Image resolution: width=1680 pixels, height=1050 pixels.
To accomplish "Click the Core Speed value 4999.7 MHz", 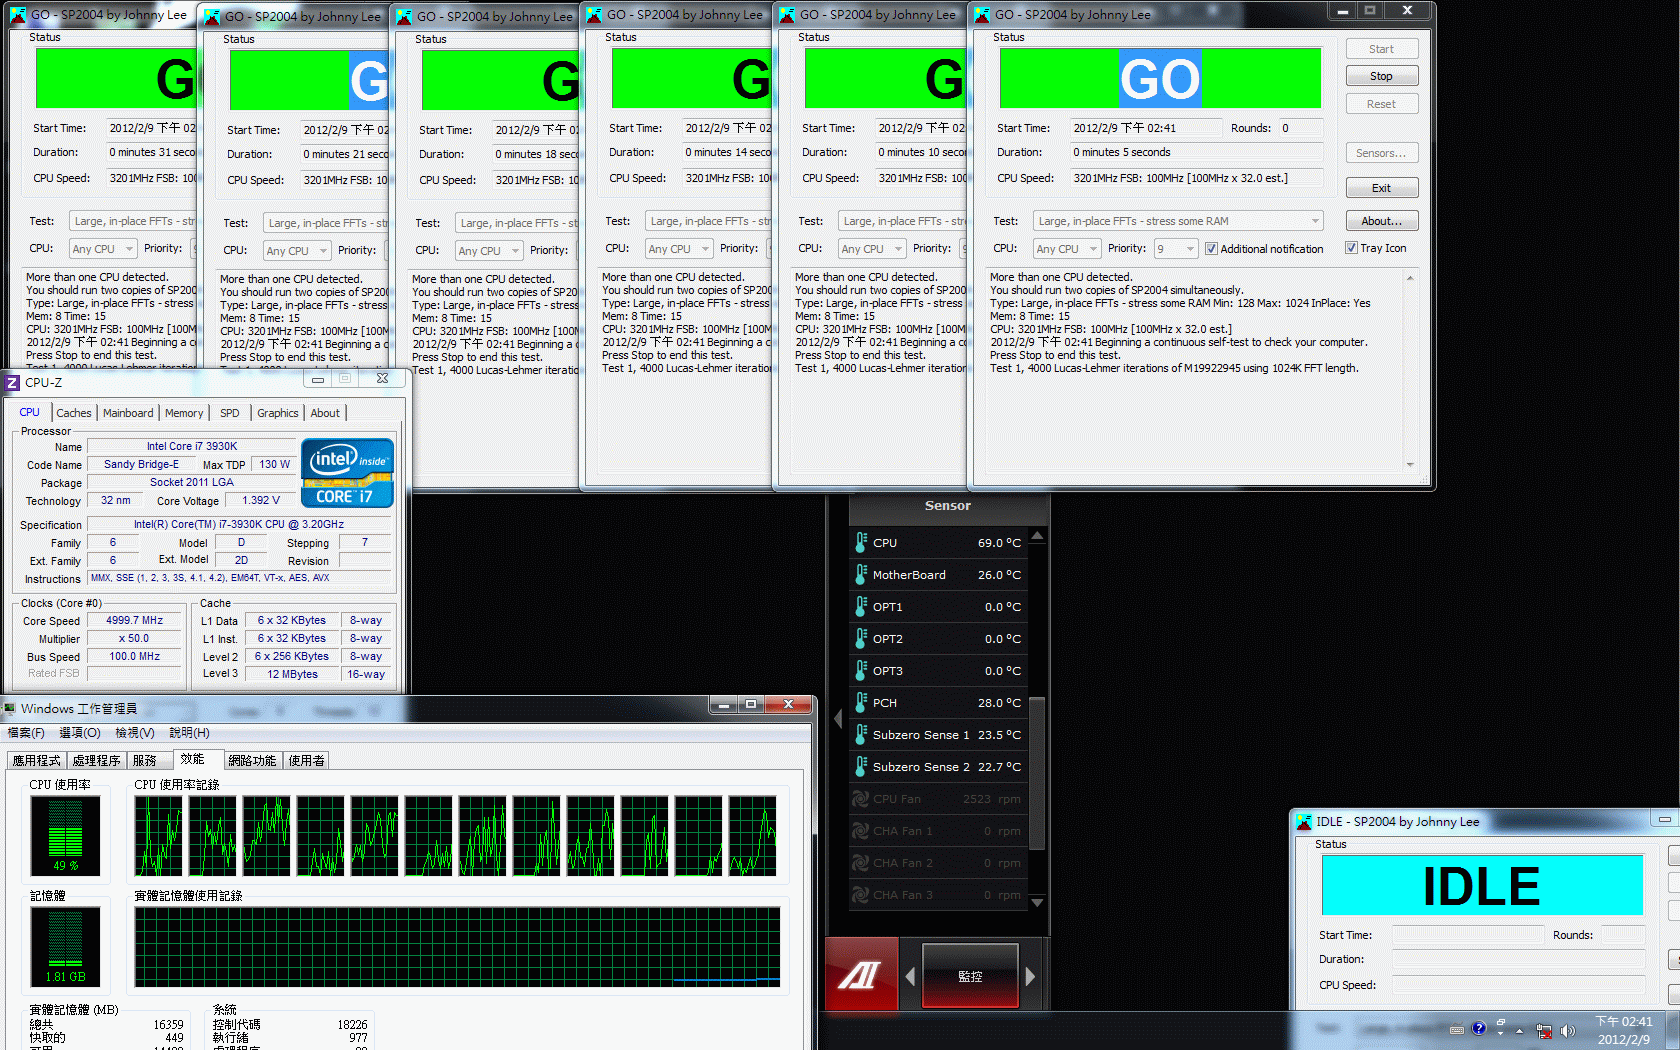I will (x=134, y=621).
